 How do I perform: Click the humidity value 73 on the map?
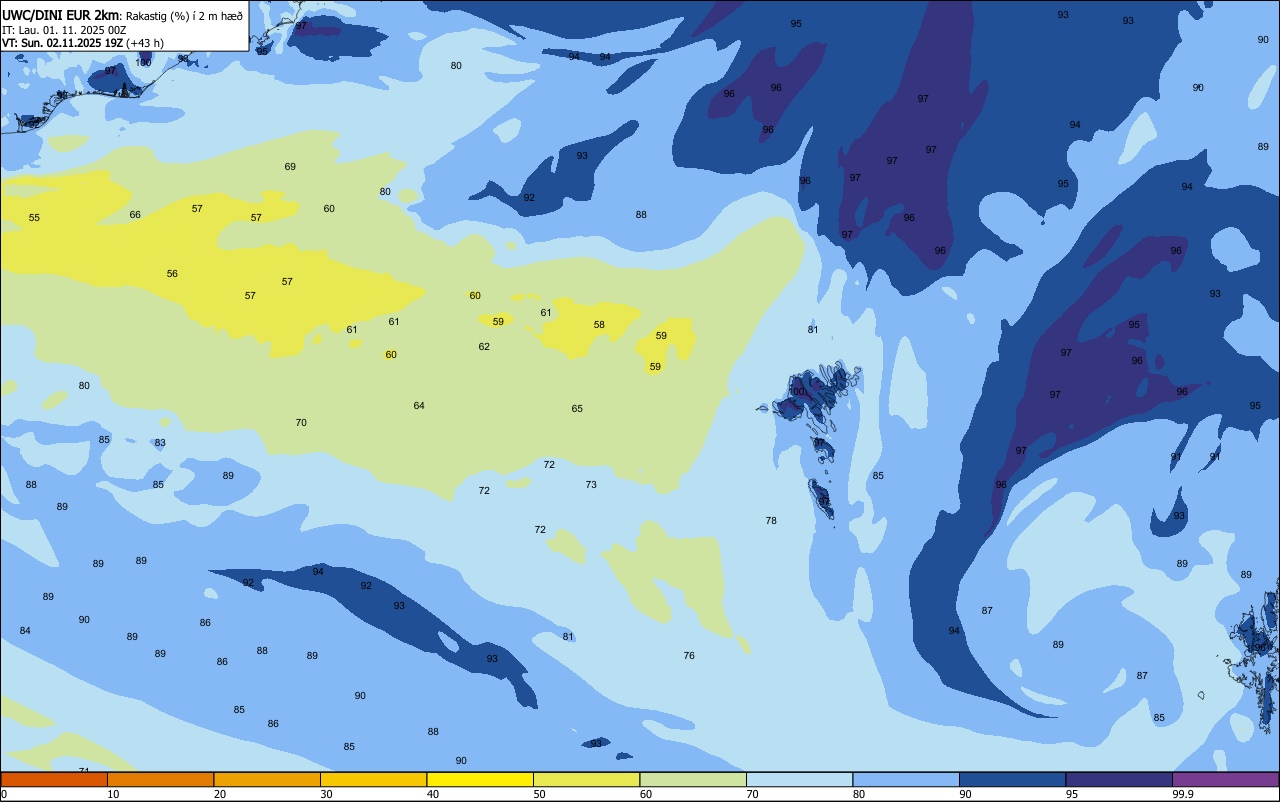(x=591, y=484)
